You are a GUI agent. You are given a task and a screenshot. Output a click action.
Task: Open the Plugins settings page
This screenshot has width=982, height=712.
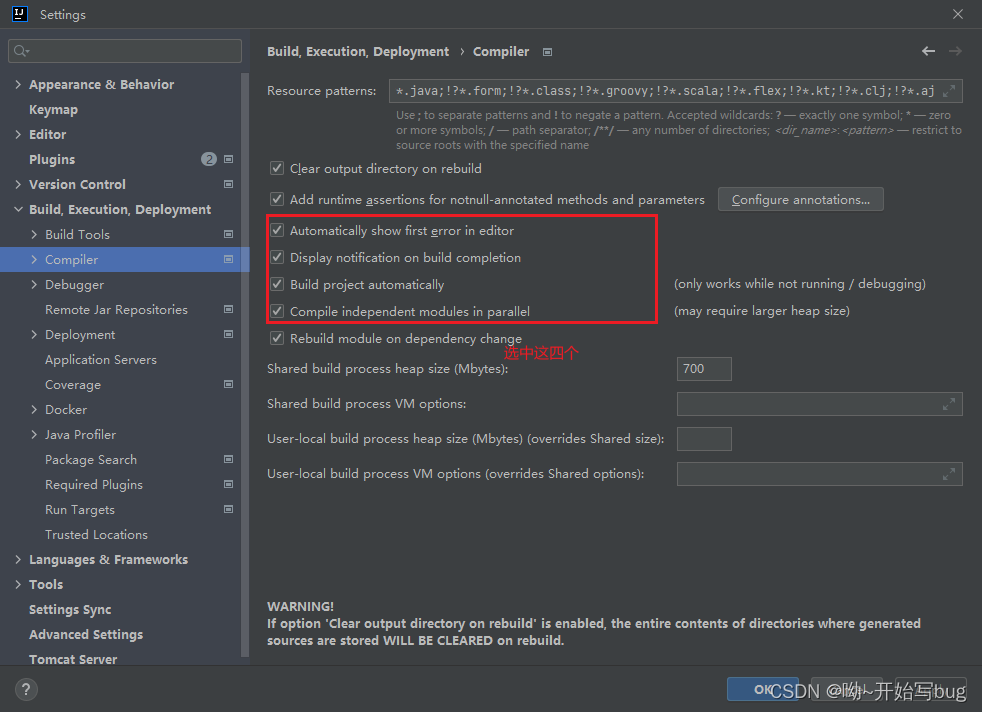pos(52,160)
